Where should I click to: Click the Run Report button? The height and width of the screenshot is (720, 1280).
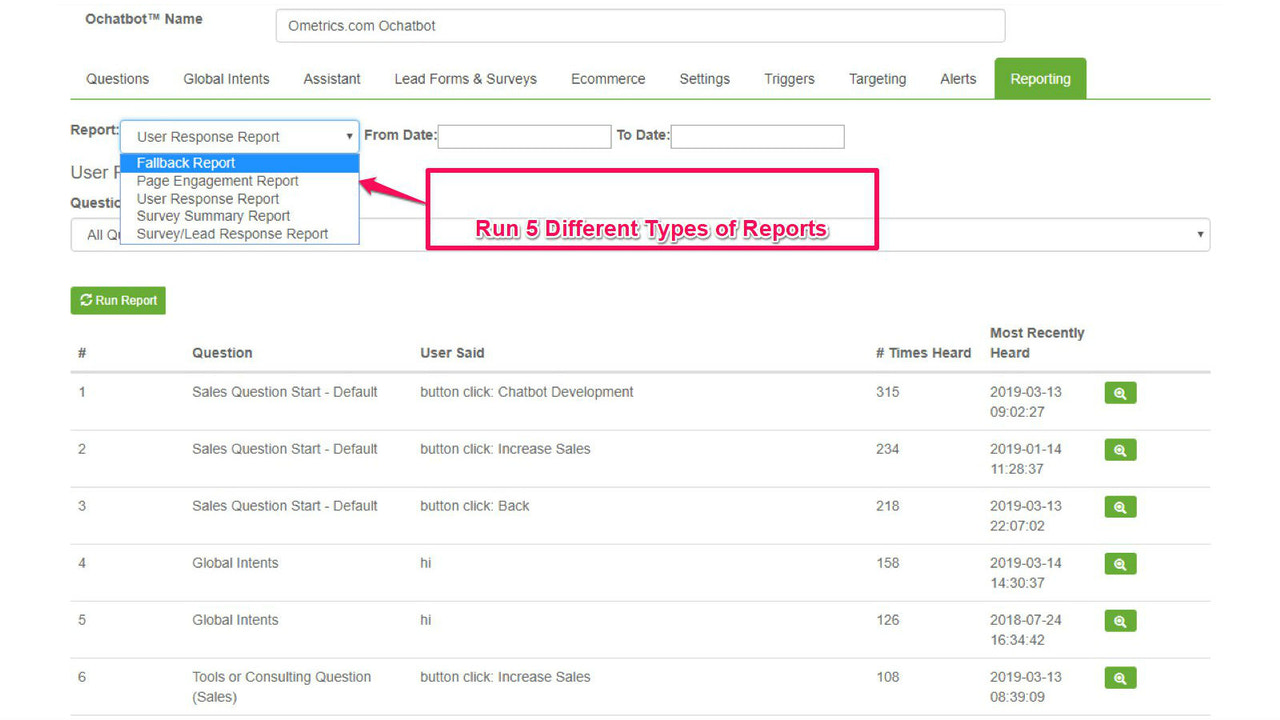tap(117, 300)
